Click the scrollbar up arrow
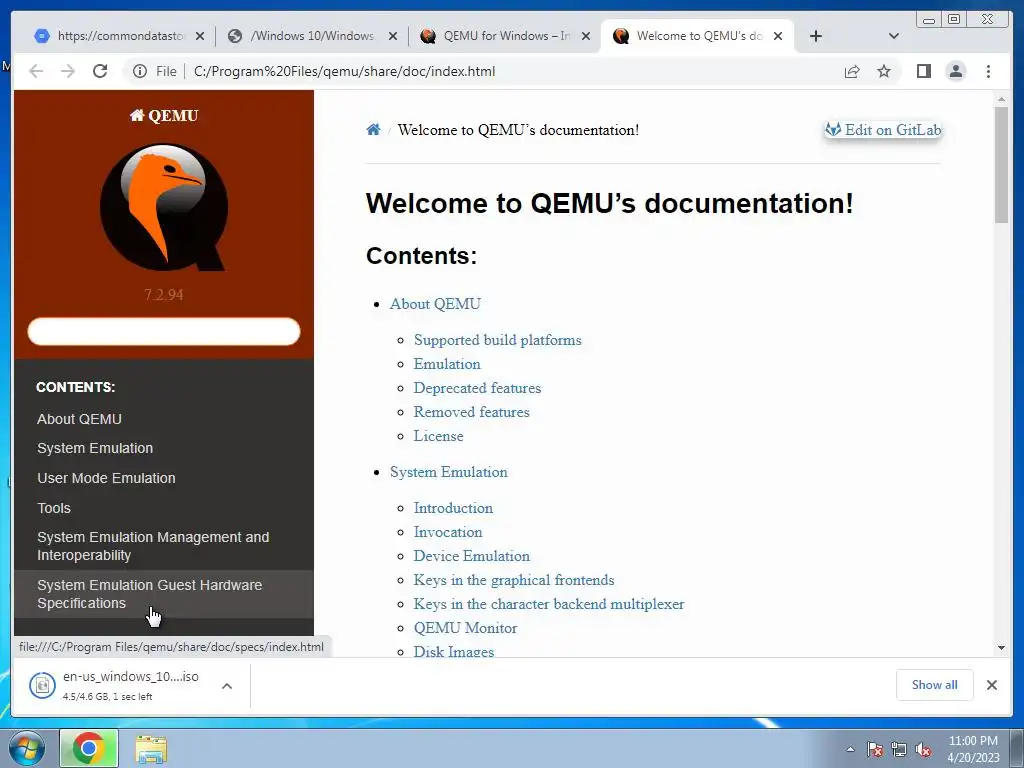1024x768 pixels. click(1001, 99)
